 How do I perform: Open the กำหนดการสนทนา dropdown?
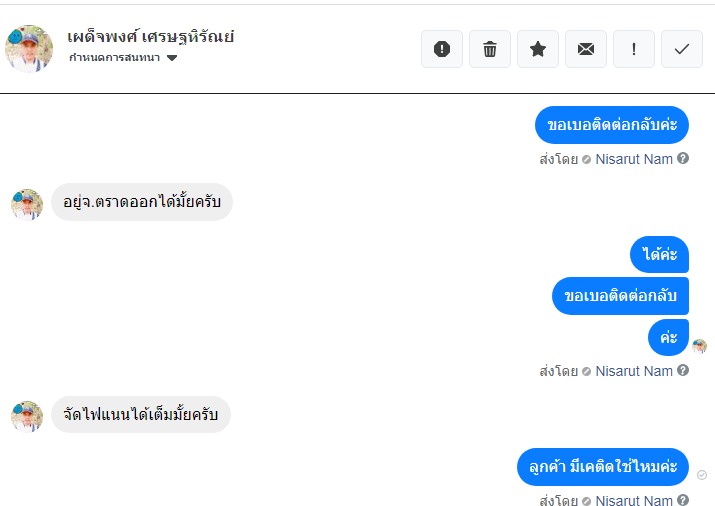click(114, 58)
